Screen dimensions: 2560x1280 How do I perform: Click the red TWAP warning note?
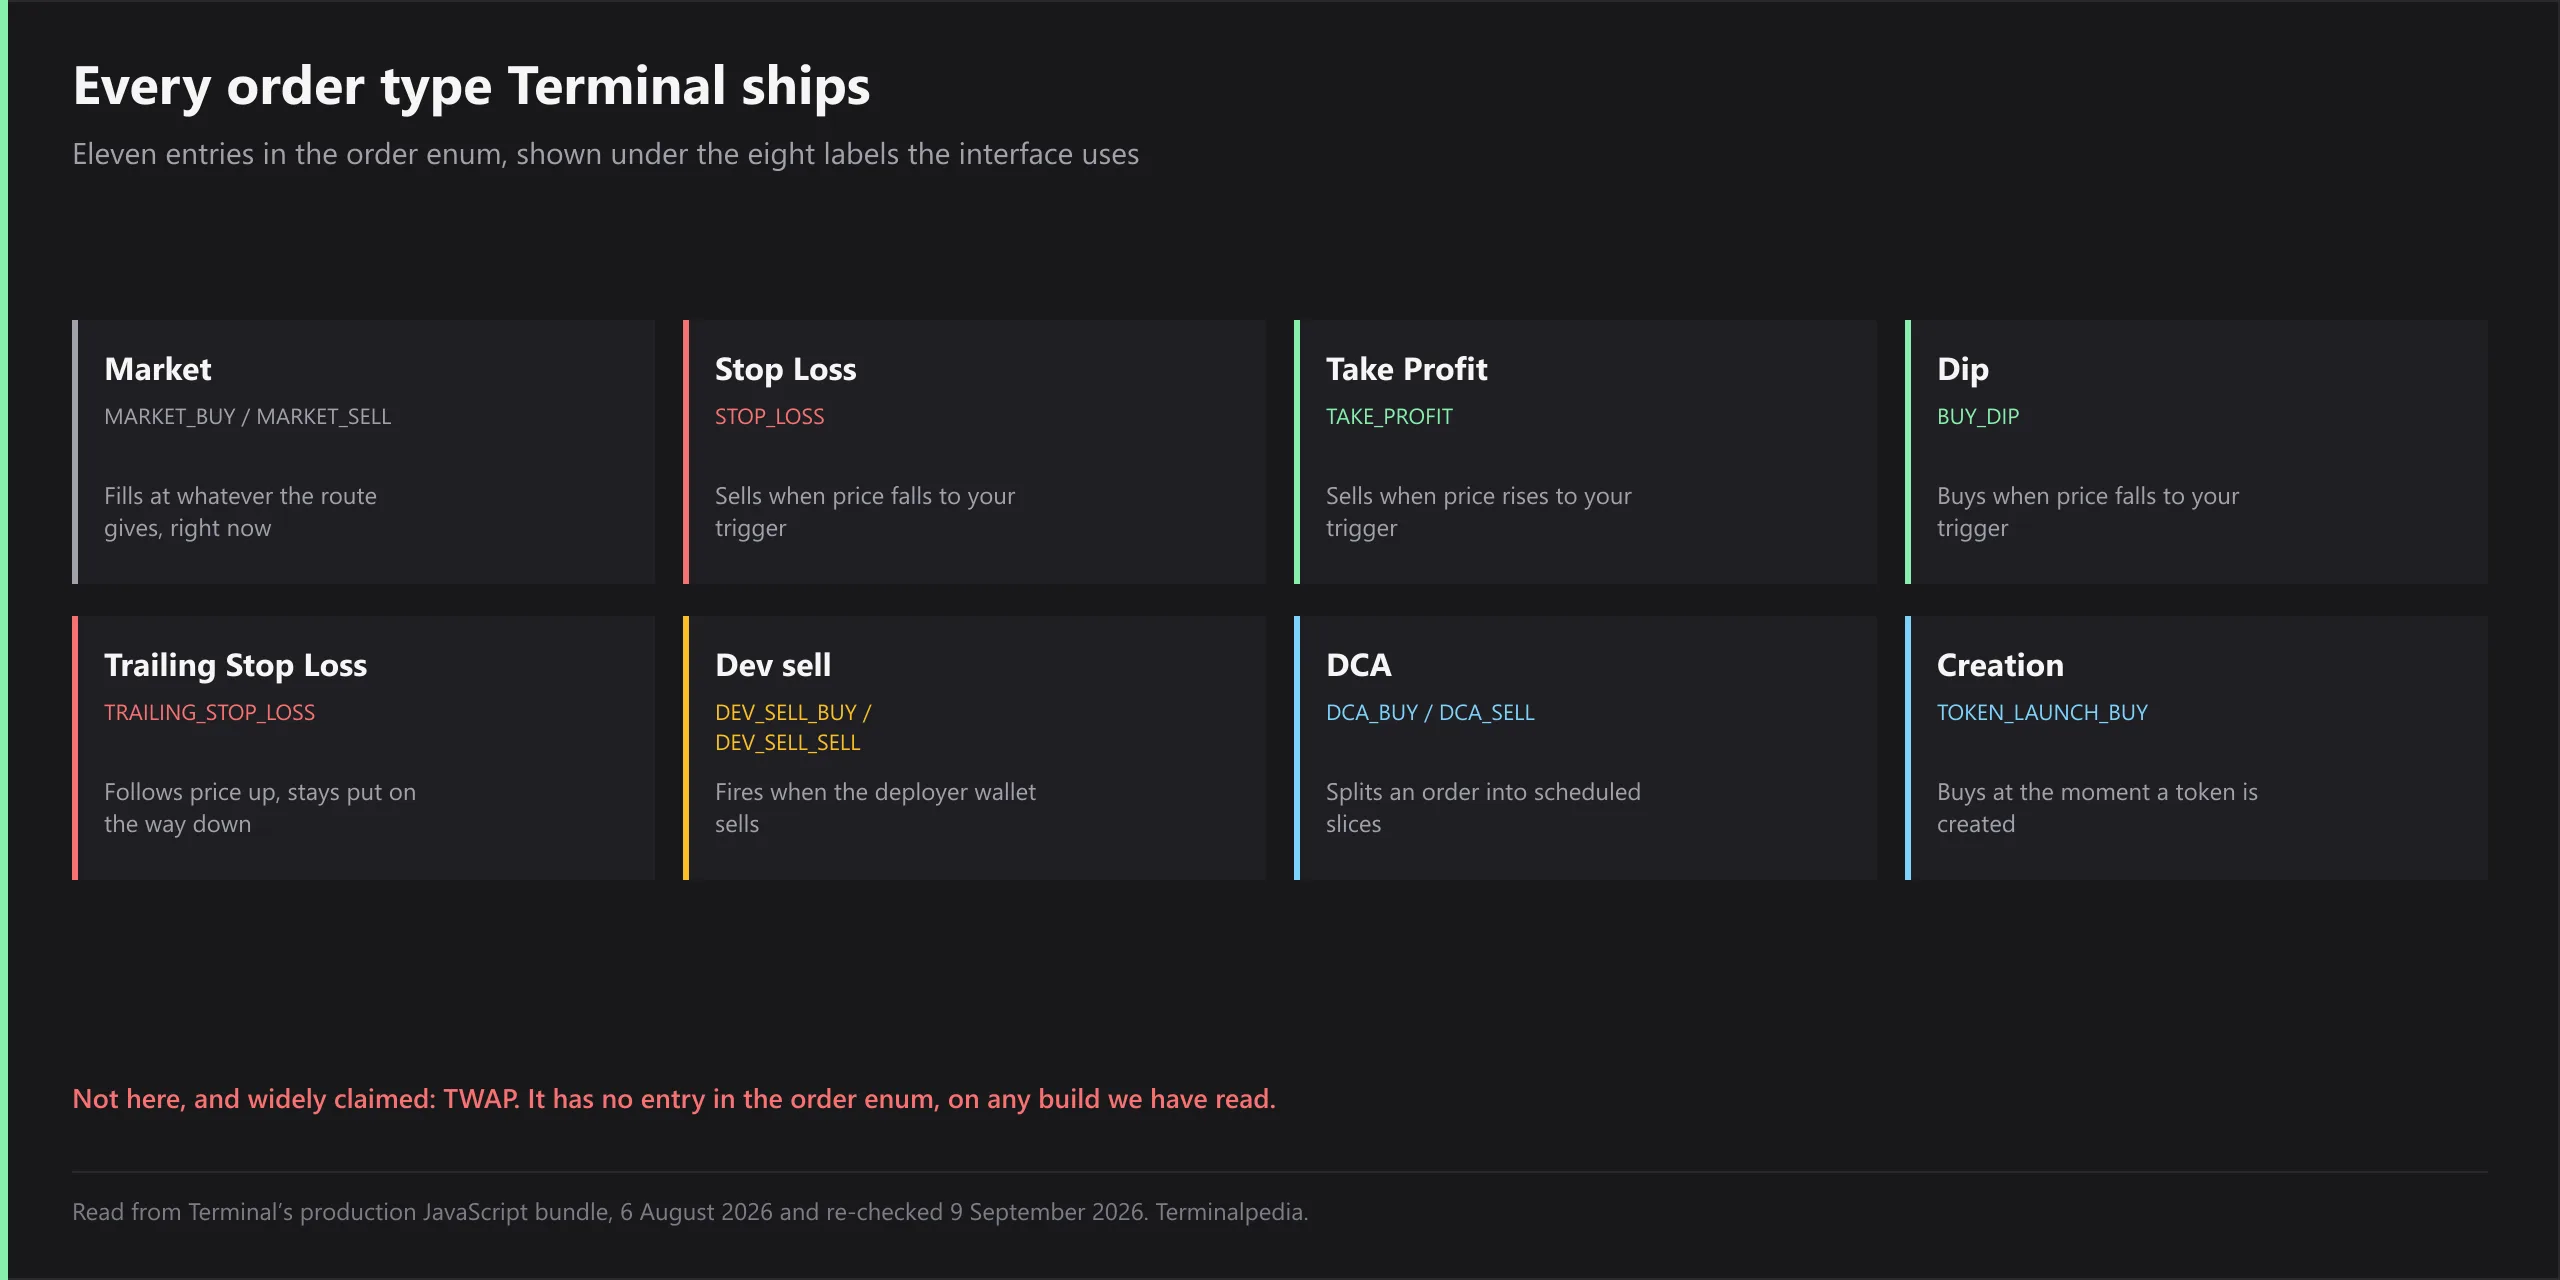pos(674,1099)
